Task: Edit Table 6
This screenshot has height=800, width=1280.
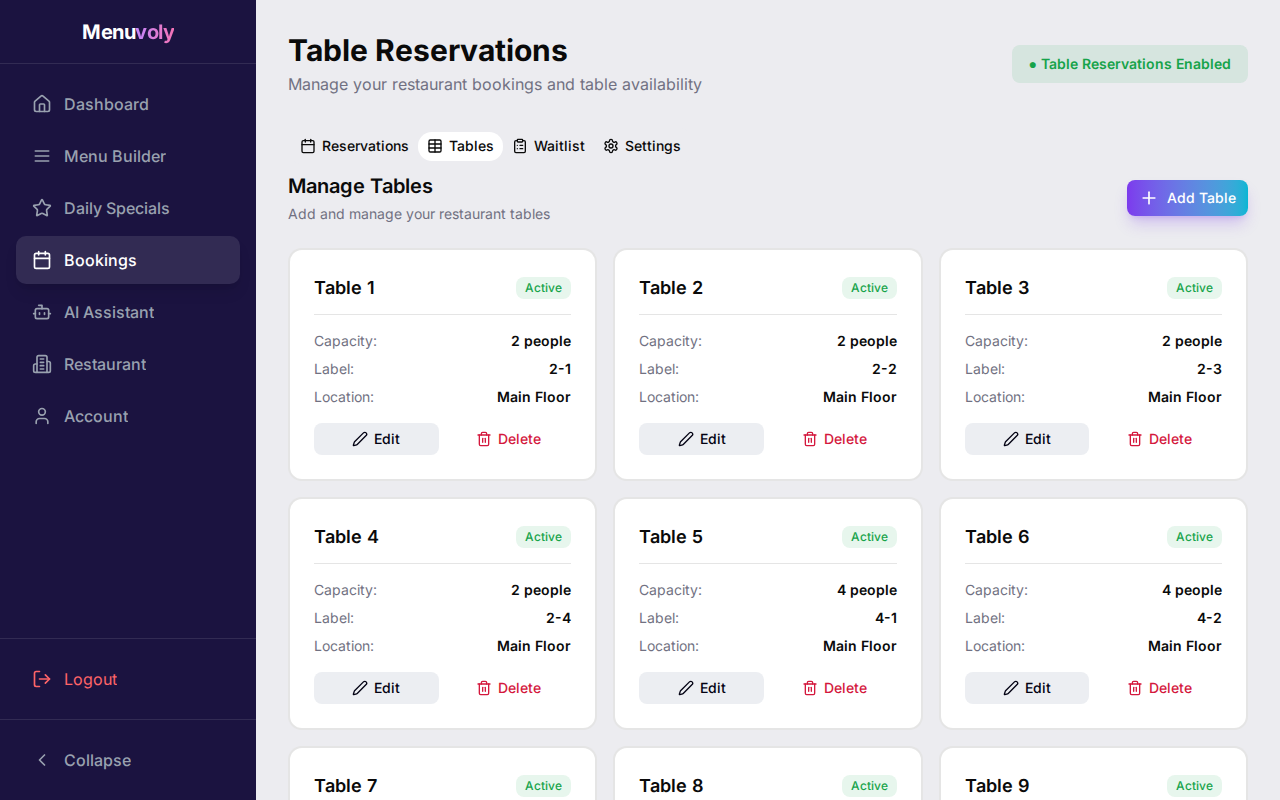Action: tap(1027, 688)
